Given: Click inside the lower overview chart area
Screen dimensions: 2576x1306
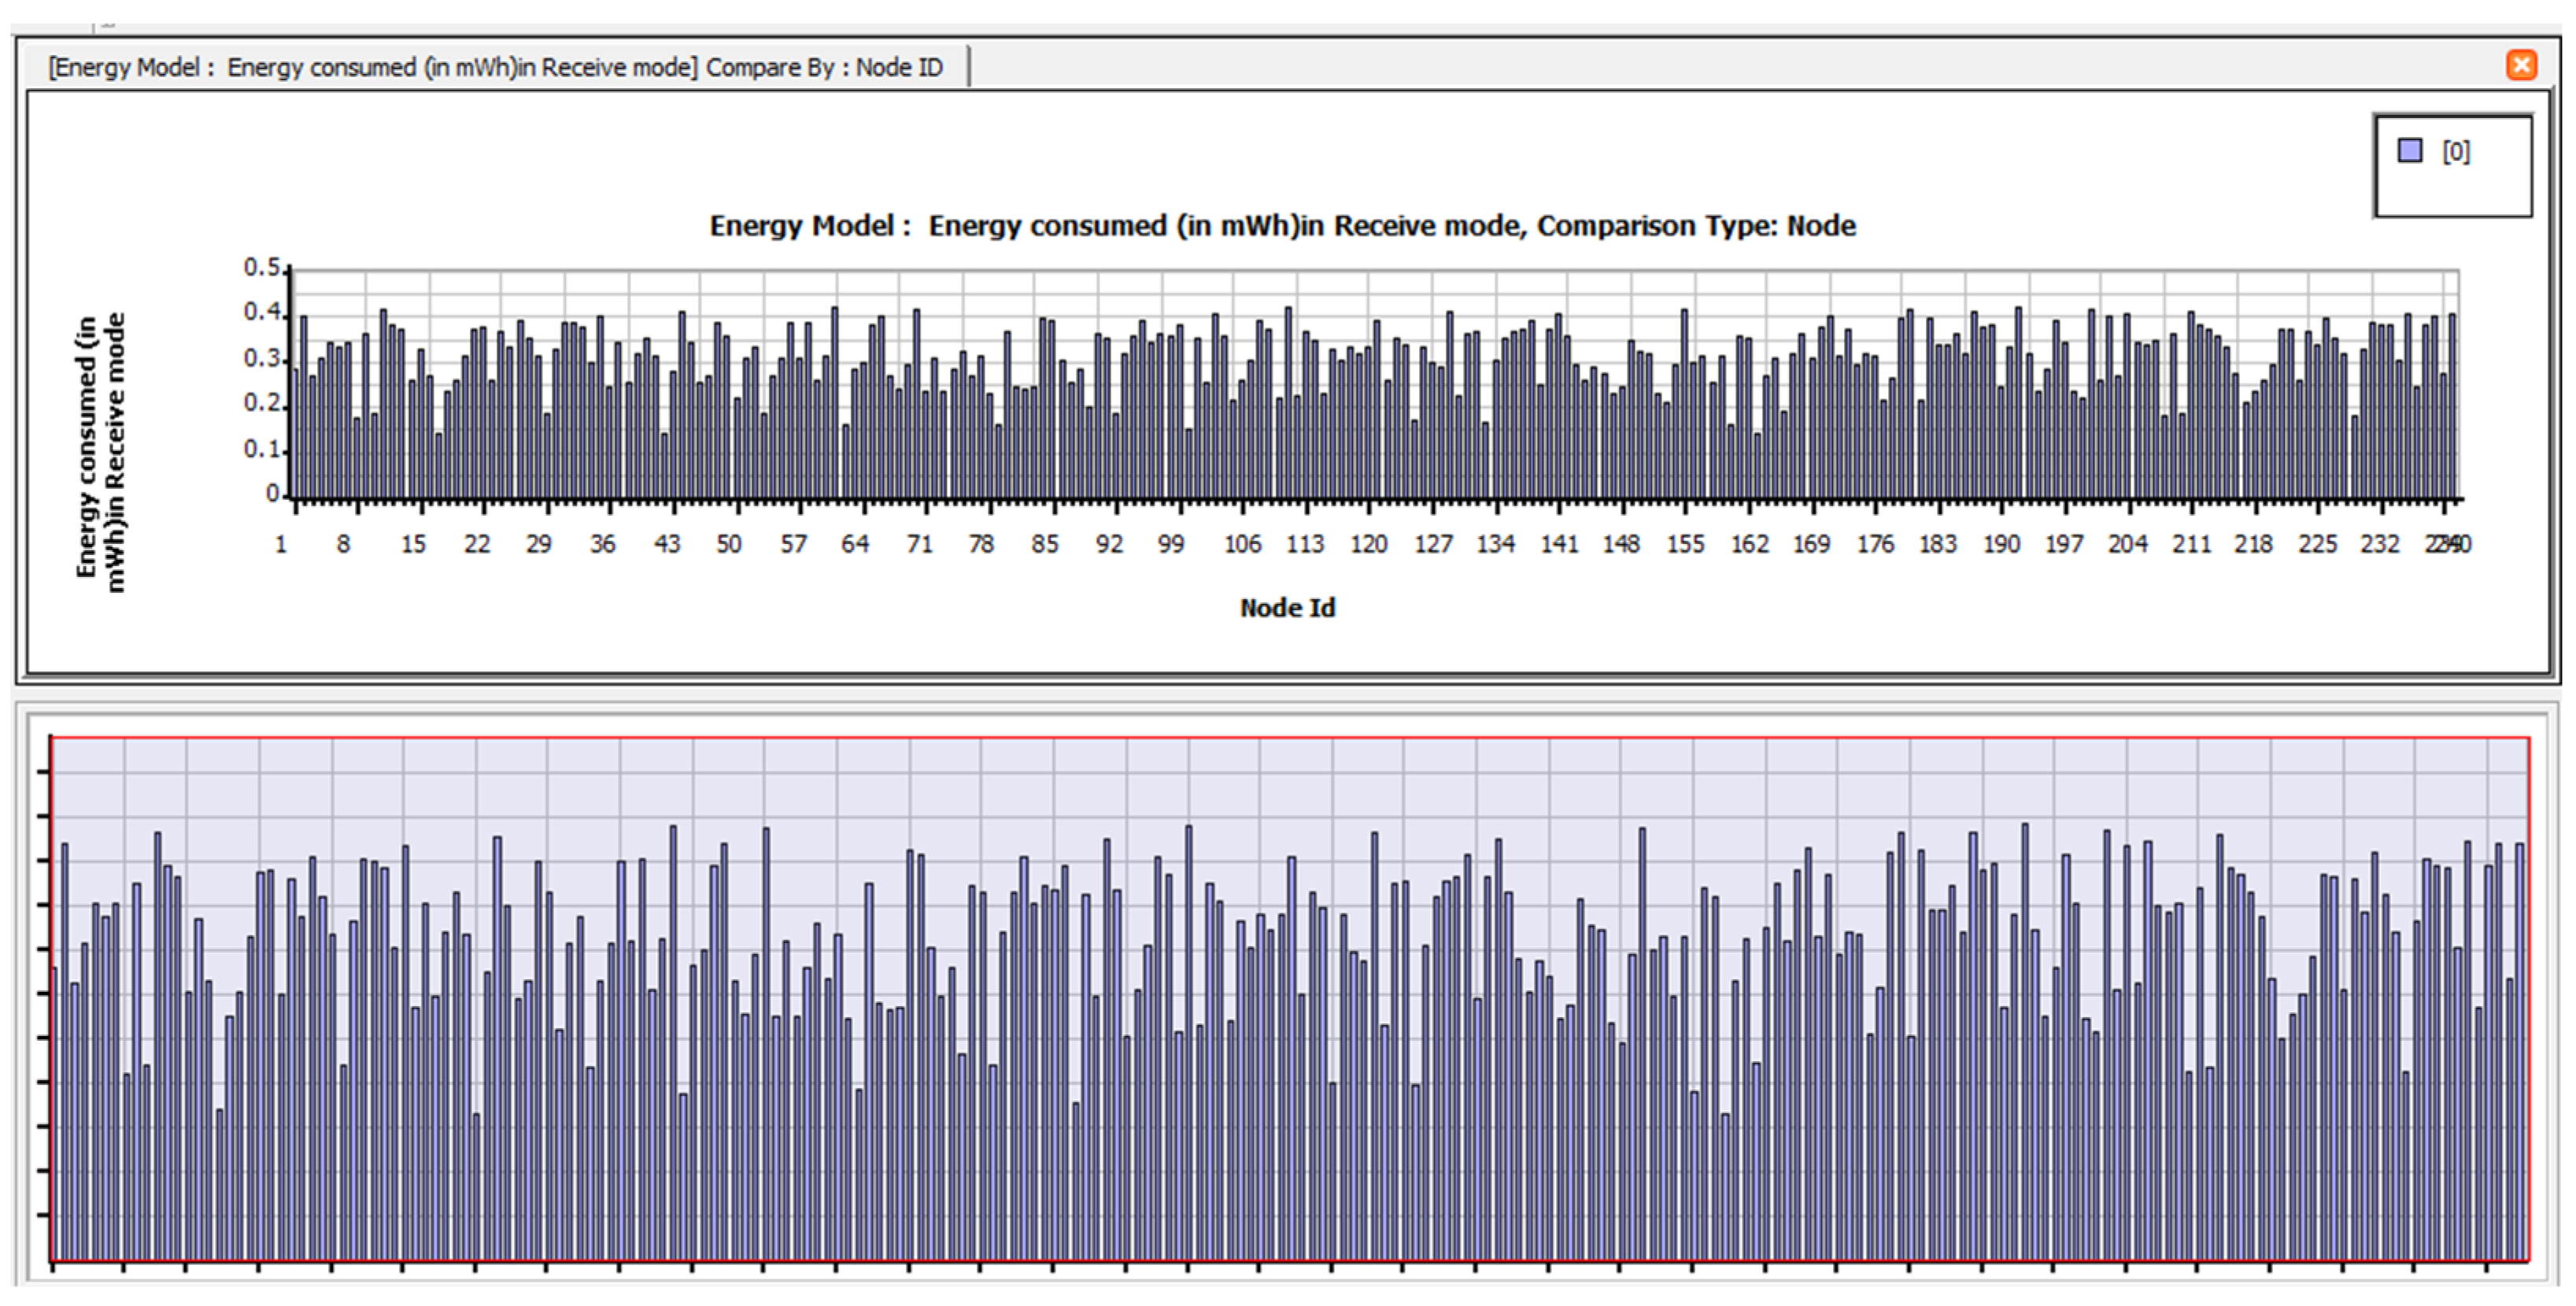Looking at the screenshot, I should 1290,780.
